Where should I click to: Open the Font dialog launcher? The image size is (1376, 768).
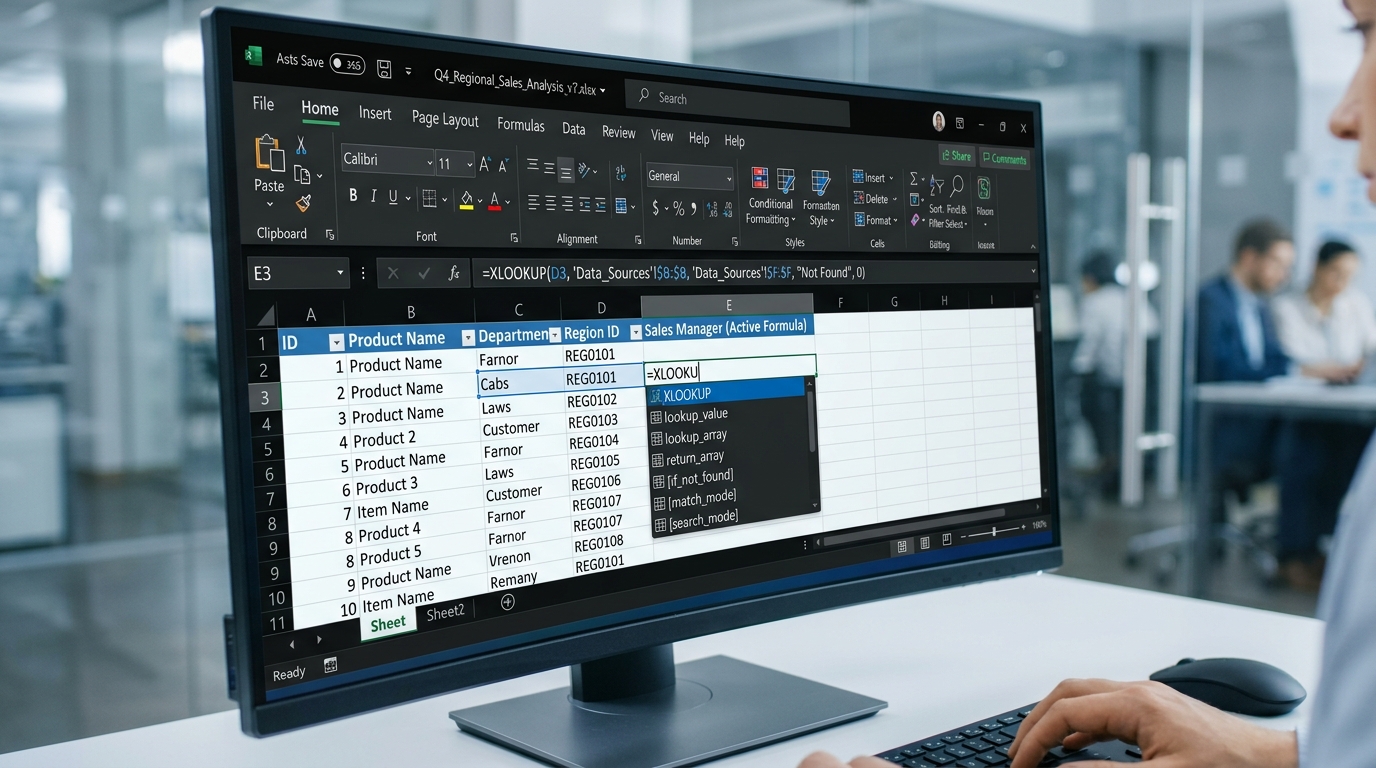(x=514, y=238)
